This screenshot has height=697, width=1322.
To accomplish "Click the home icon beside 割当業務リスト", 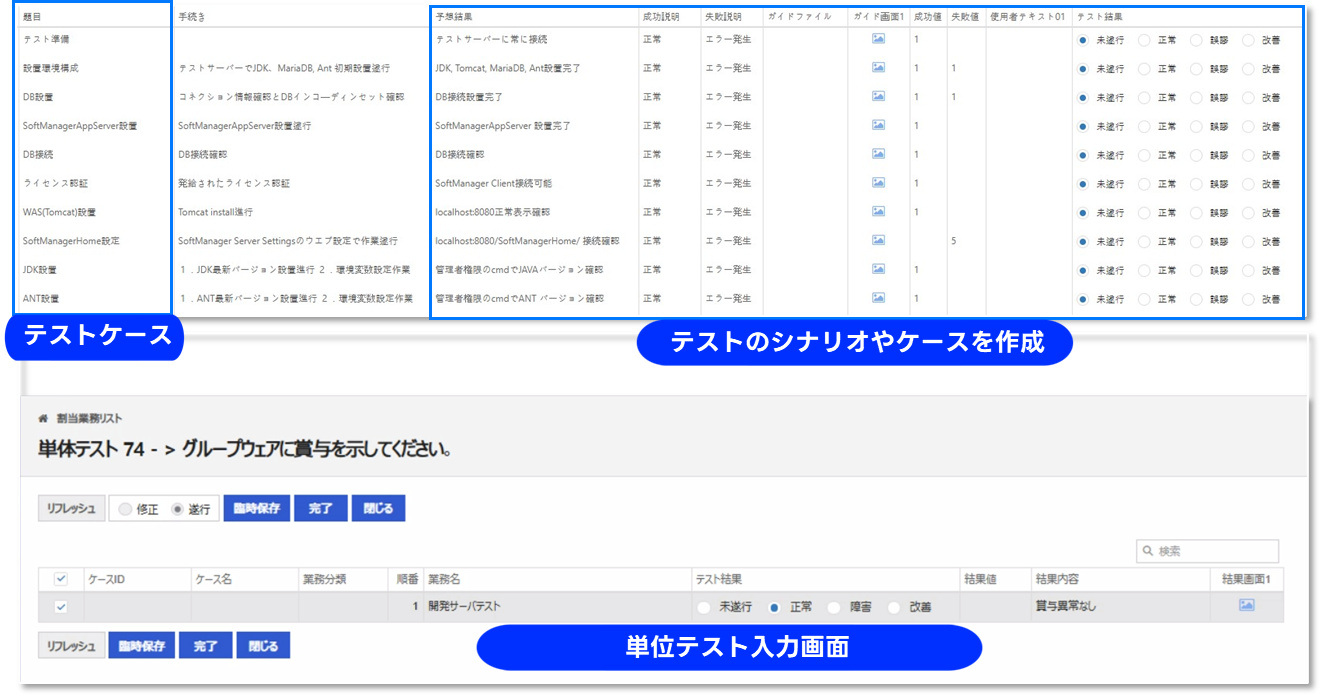I will point(43,418).
